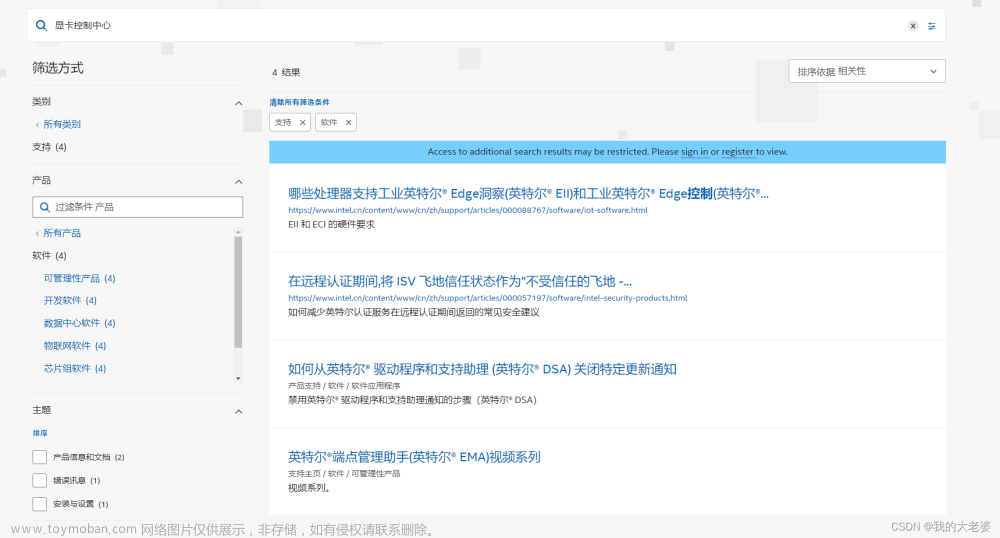Click the intel-security-products.html URL link
Image resolution: width=1000 pixels, height=538 pixels.
point(487,298)
